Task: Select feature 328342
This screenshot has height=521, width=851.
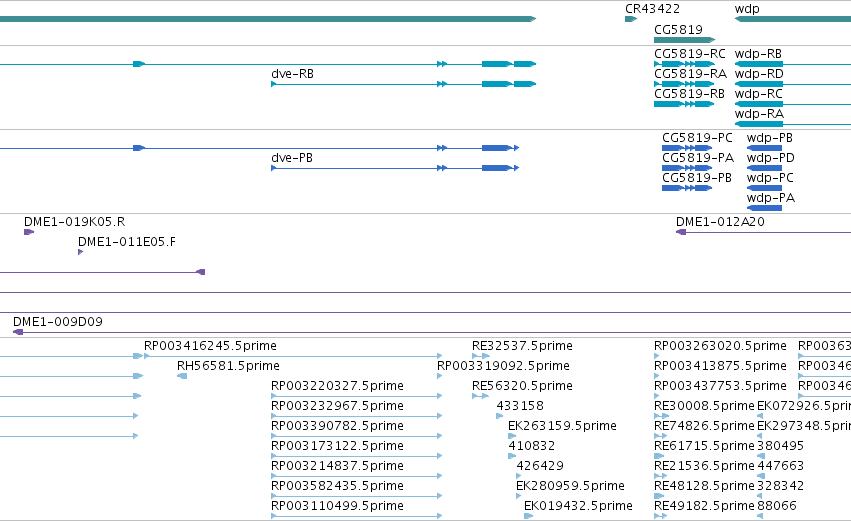Action: pyautogui.click(x=780, y=487)
